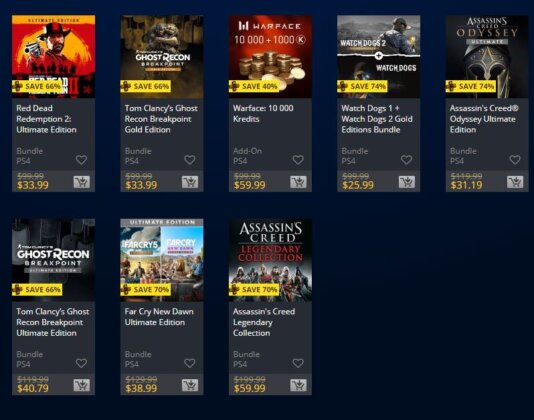Open Assassin's Creed Legendary Collection cover art

(270, 260)
